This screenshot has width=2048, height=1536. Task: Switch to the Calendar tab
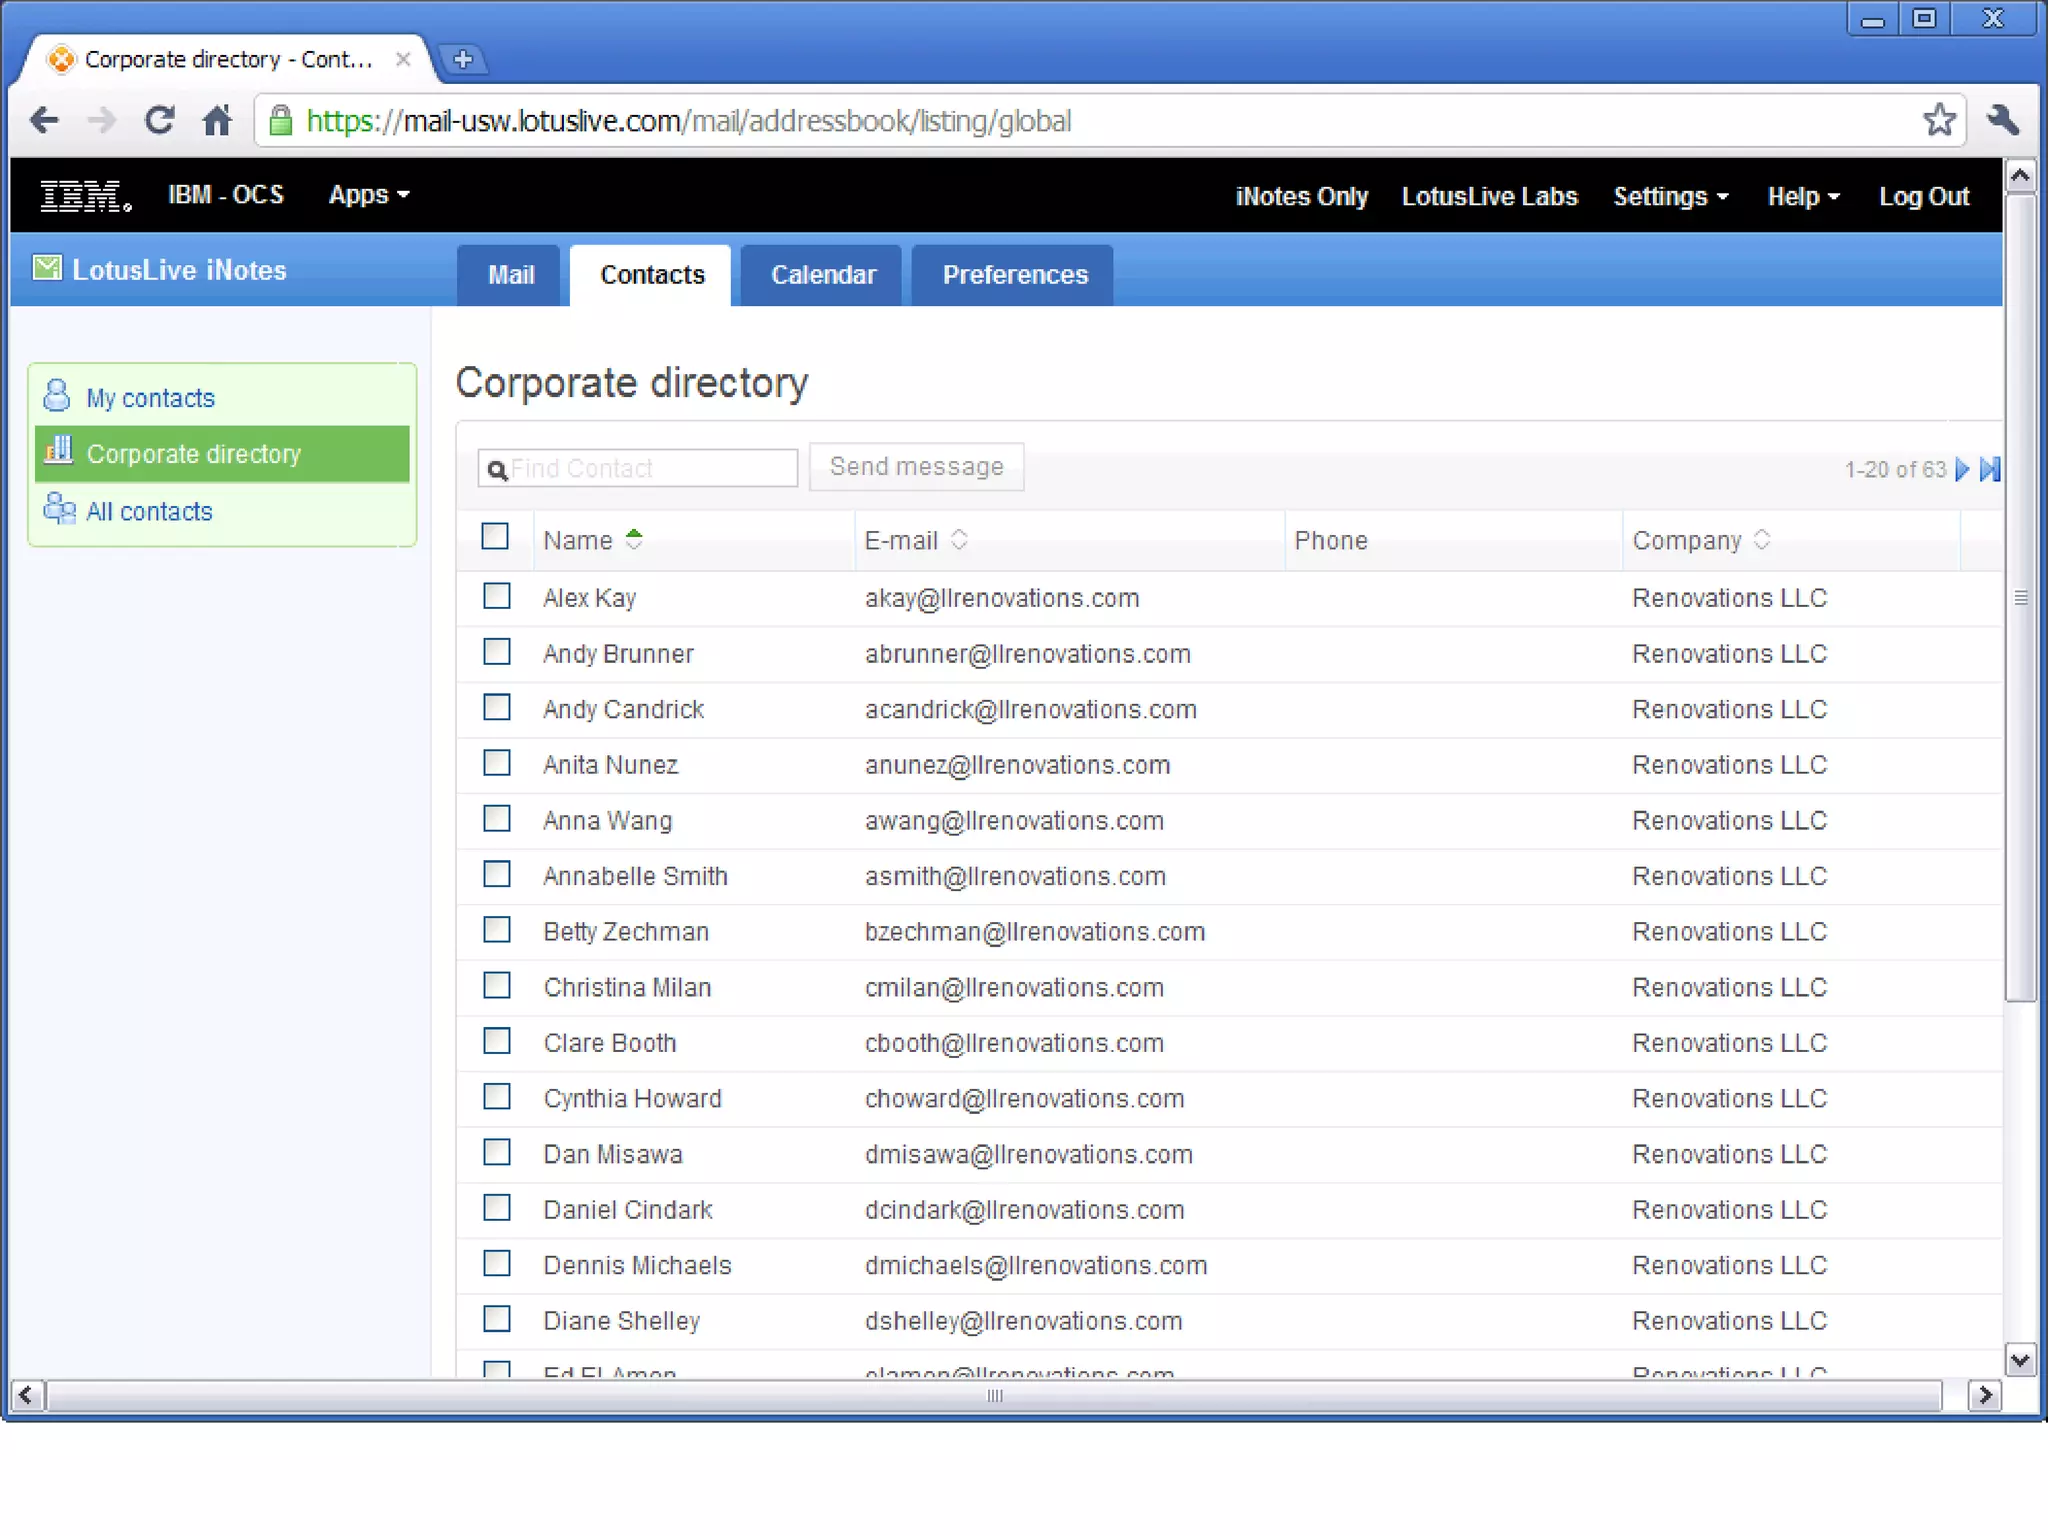point(822,275)
